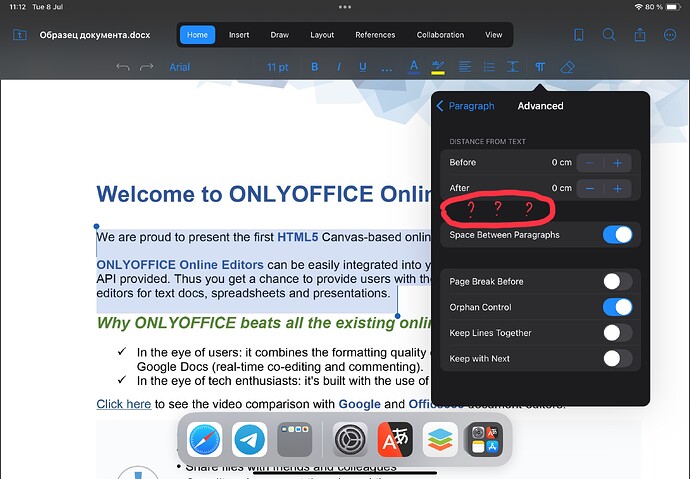This screenshot has width=690, height=479.
Task: Switch to the Insert tab
Action: 239,35
